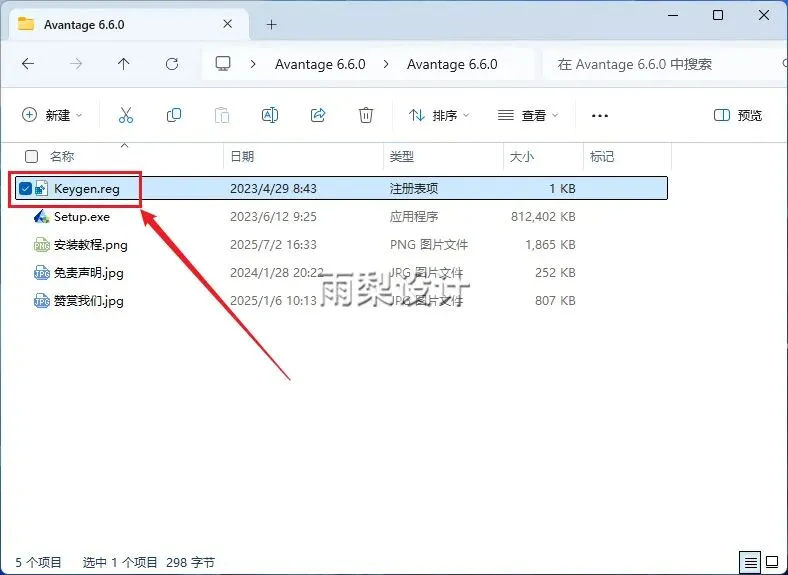Toggle the select-all checkbox in header
The width and height of the screenshot is (788, 575).
pos(31,156)
